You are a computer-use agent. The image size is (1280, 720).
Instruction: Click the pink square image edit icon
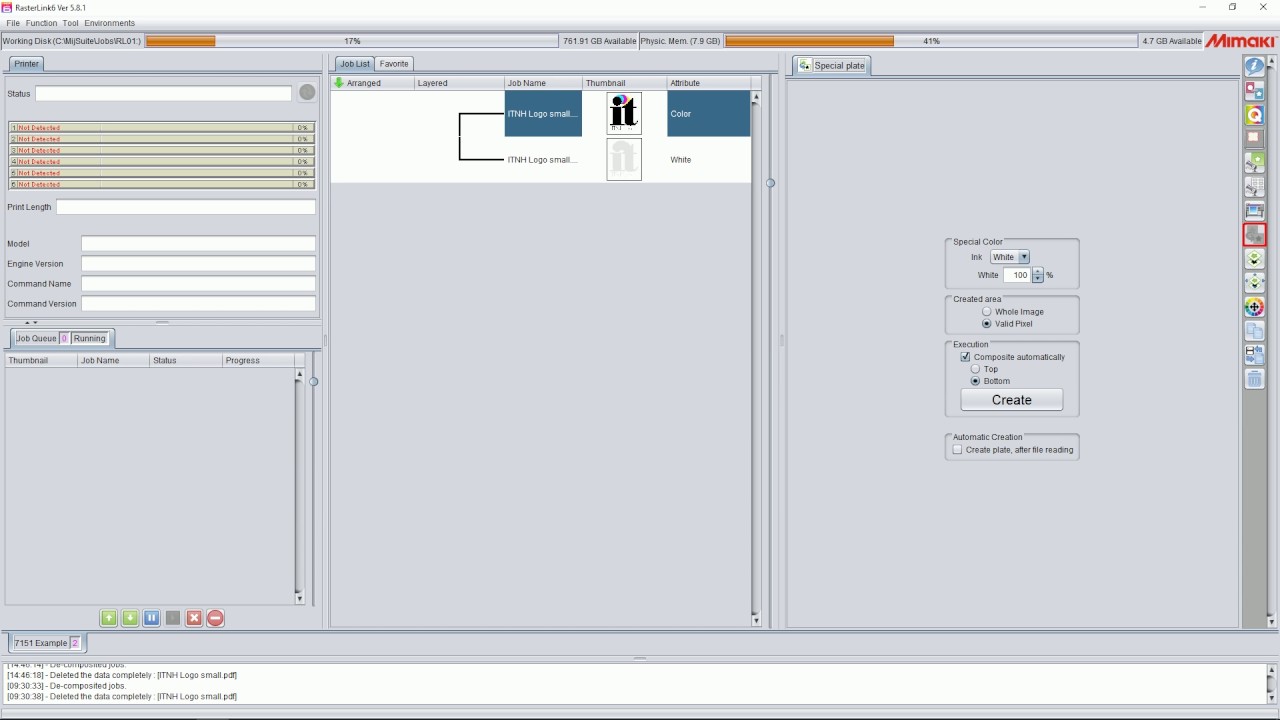(x=1254, y=139)
